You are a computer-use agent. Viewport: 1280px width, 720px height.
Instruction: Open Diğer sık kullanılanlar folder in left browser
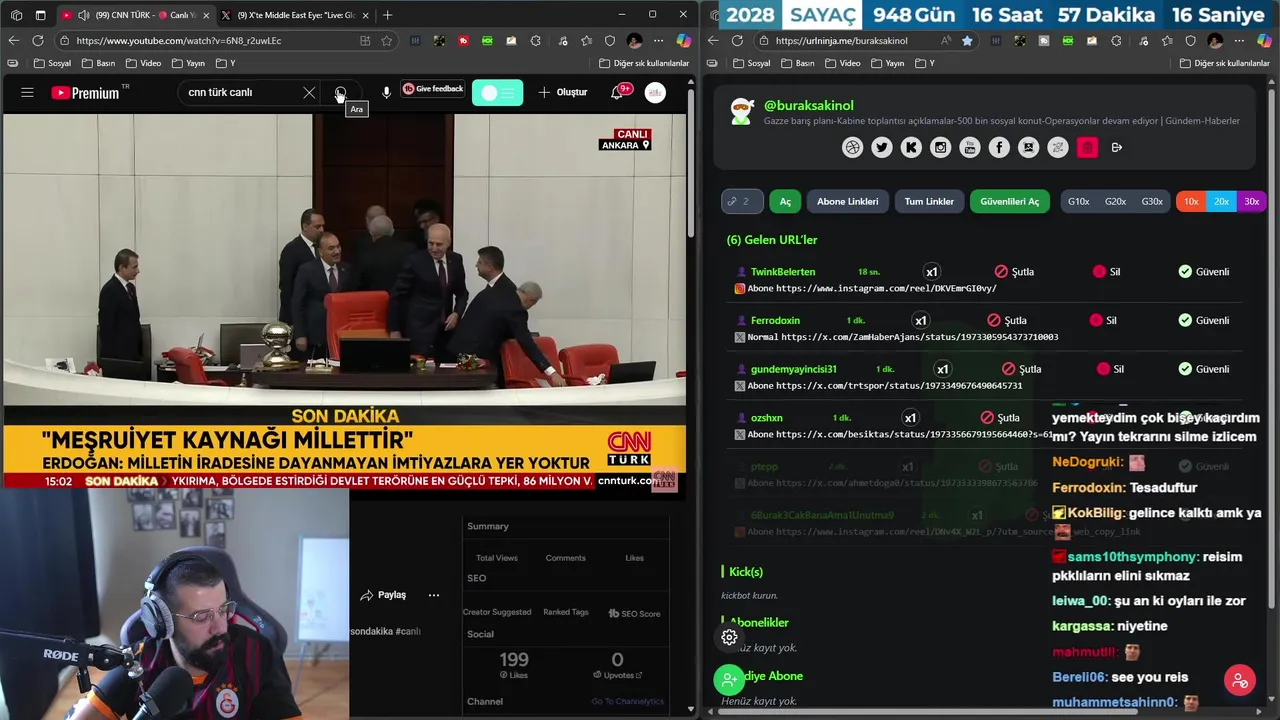644,63
